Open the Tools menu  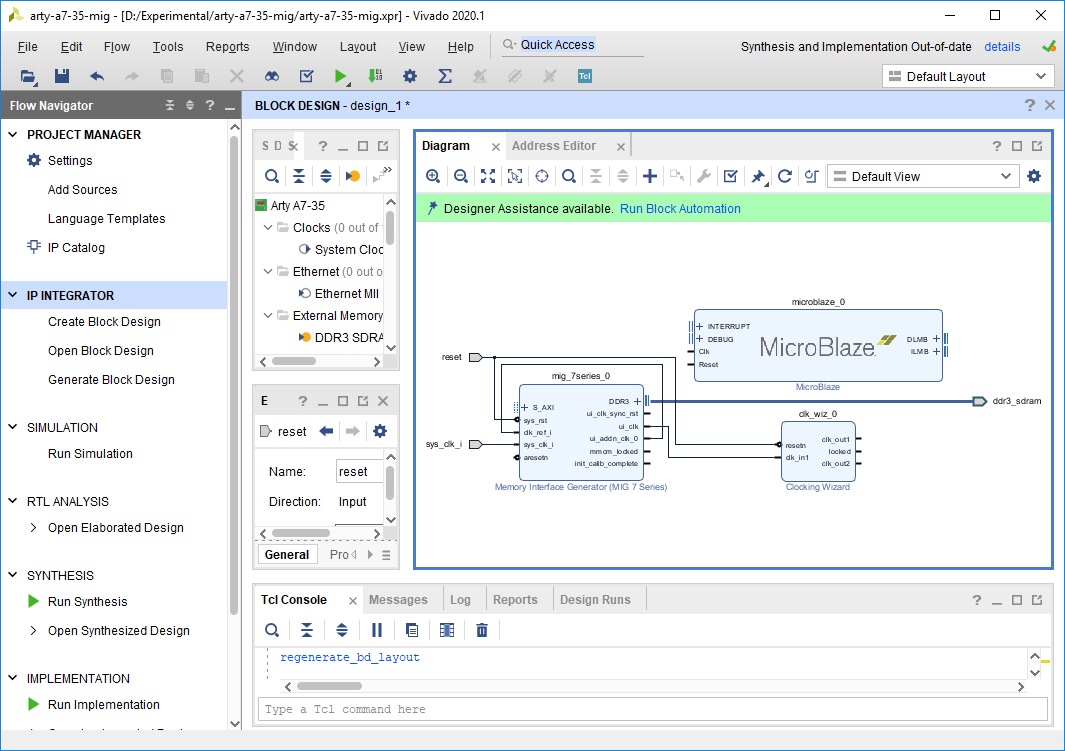168,47
